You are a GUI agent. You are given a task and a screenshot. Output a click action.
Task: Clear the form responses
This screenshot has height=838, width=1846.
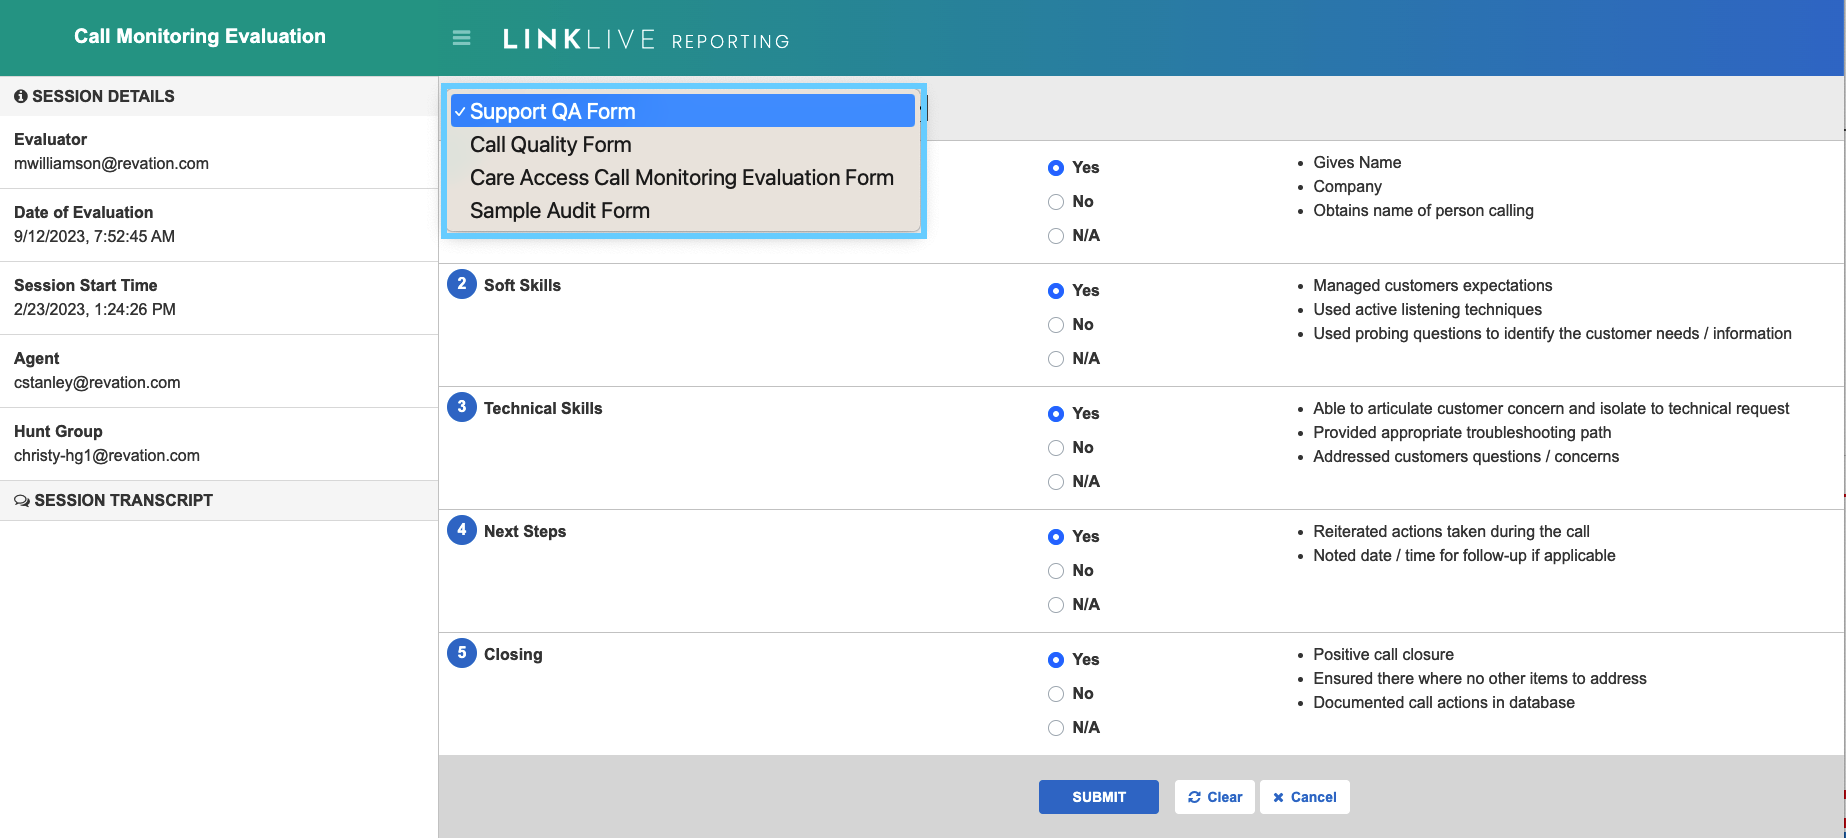tap(1214, 797)
